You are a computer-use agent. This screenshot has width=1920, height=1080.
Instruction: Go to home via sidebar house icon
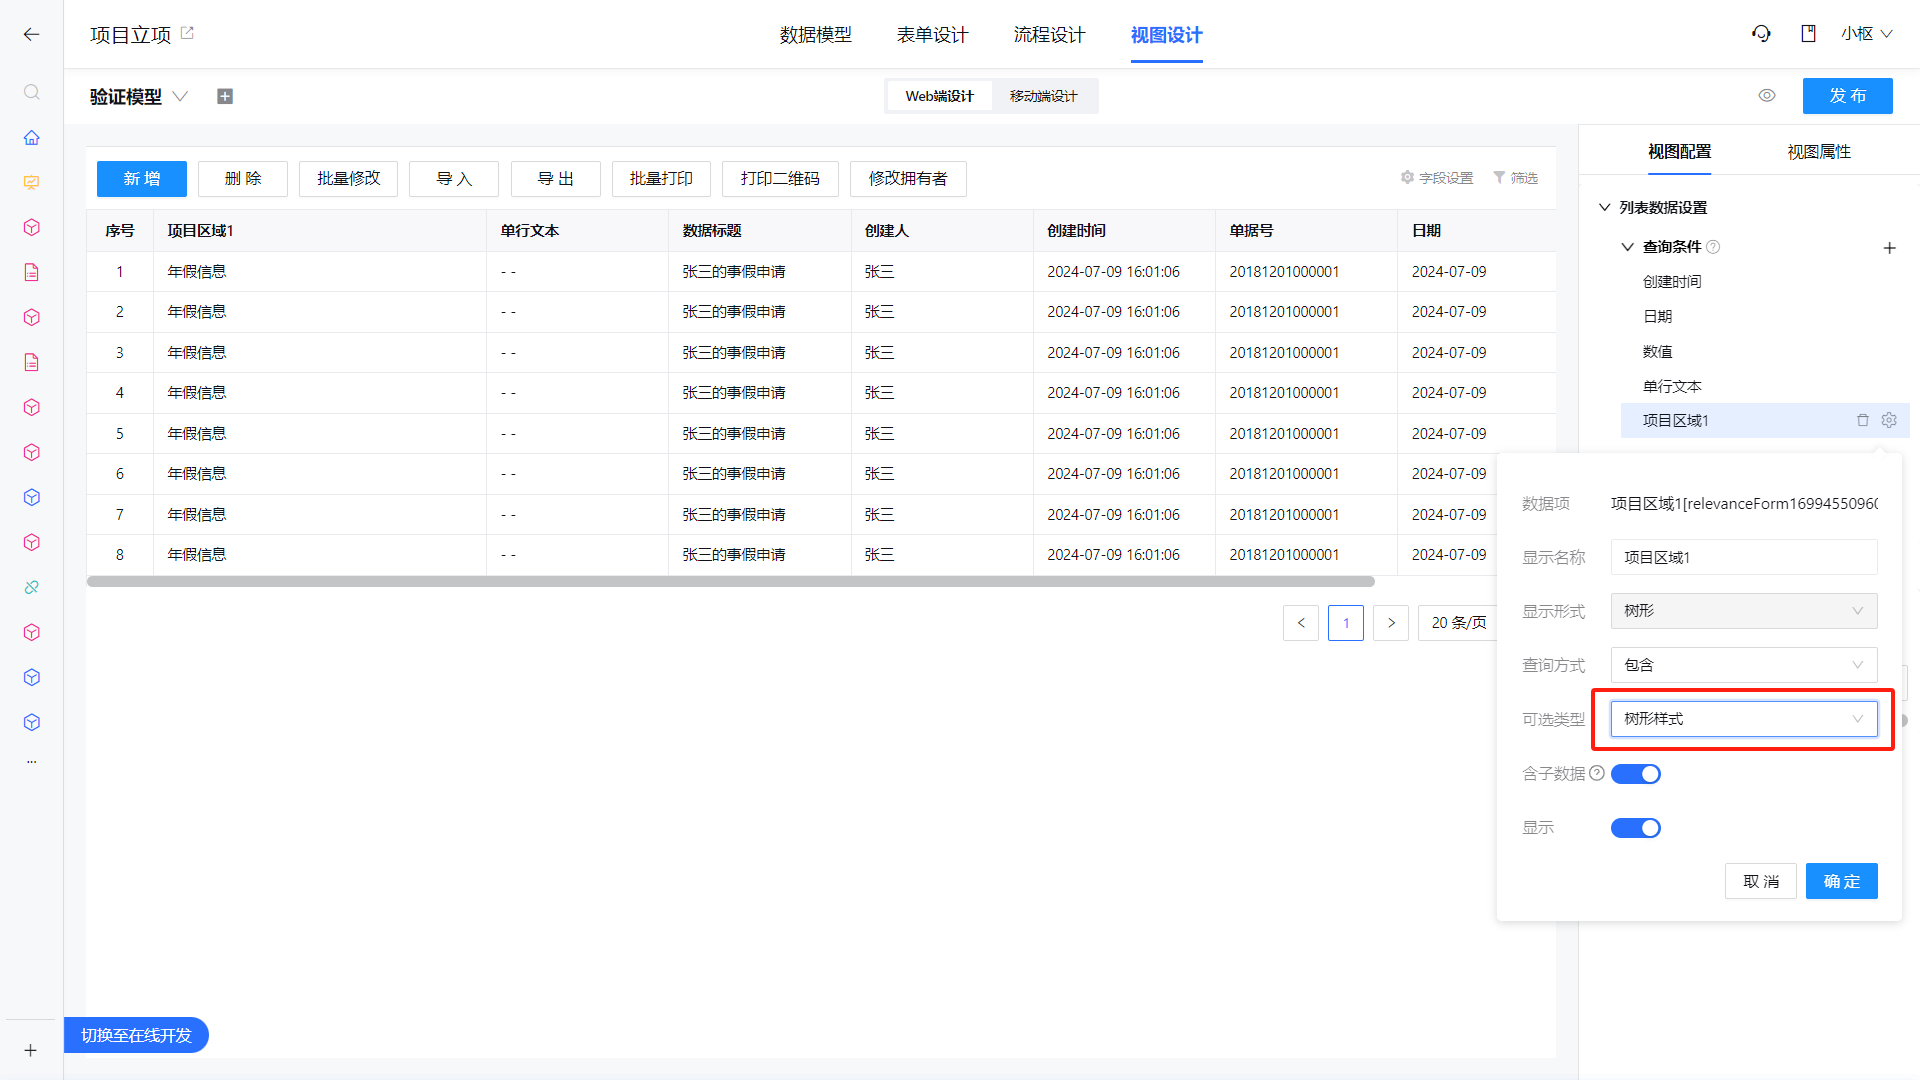32,137
